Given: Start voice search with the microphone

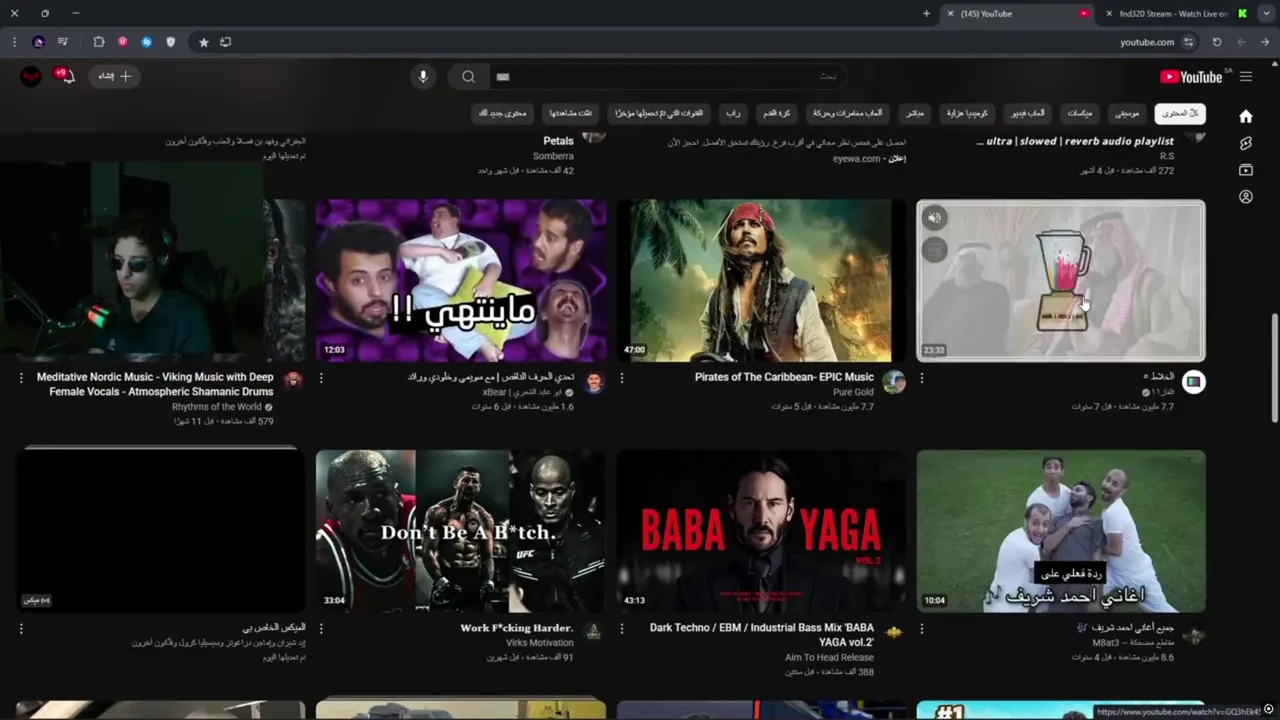Looking at the screenshot, I should click(x=423, y=77).
